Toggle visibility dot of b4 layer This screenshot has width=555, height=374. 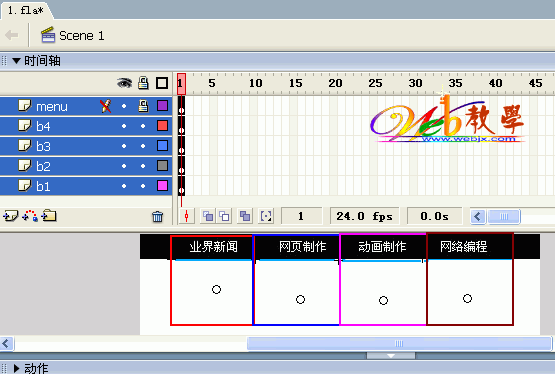(x=124, y=126)
